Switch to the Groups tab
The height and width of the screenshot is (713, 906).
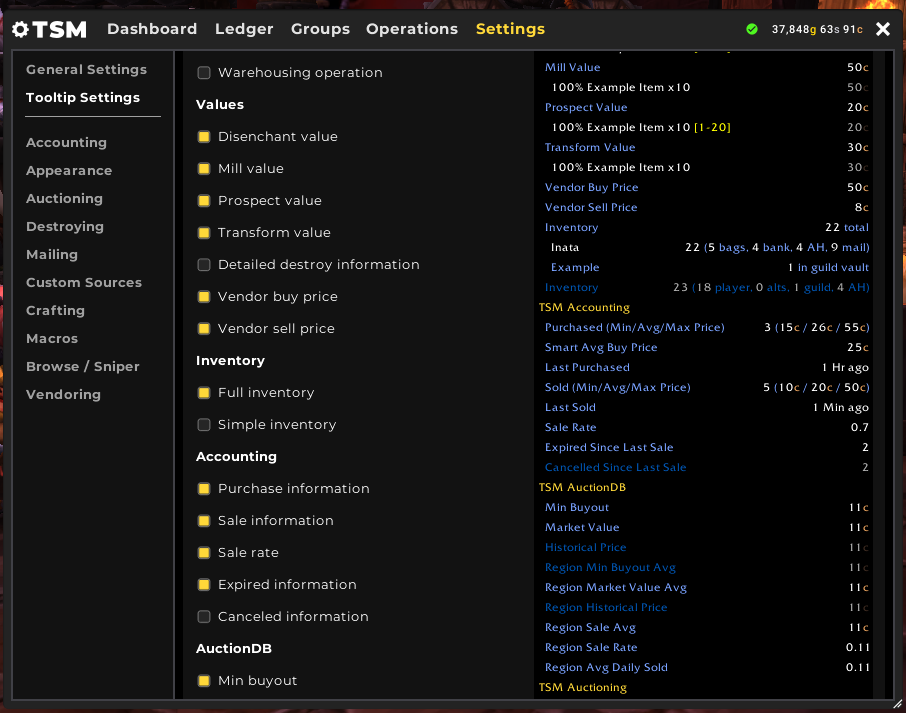320,29
